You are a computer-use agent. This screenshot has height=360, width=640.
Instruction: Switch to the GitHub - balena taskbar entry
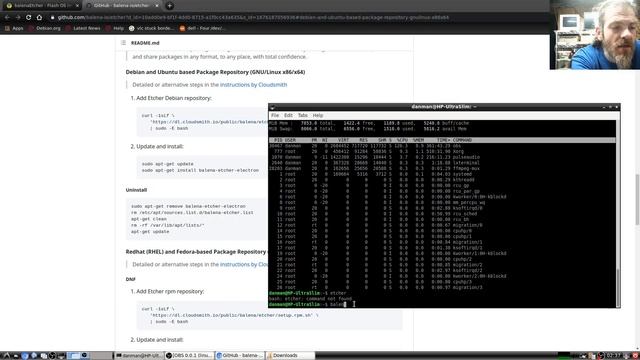tap(240, 356)
